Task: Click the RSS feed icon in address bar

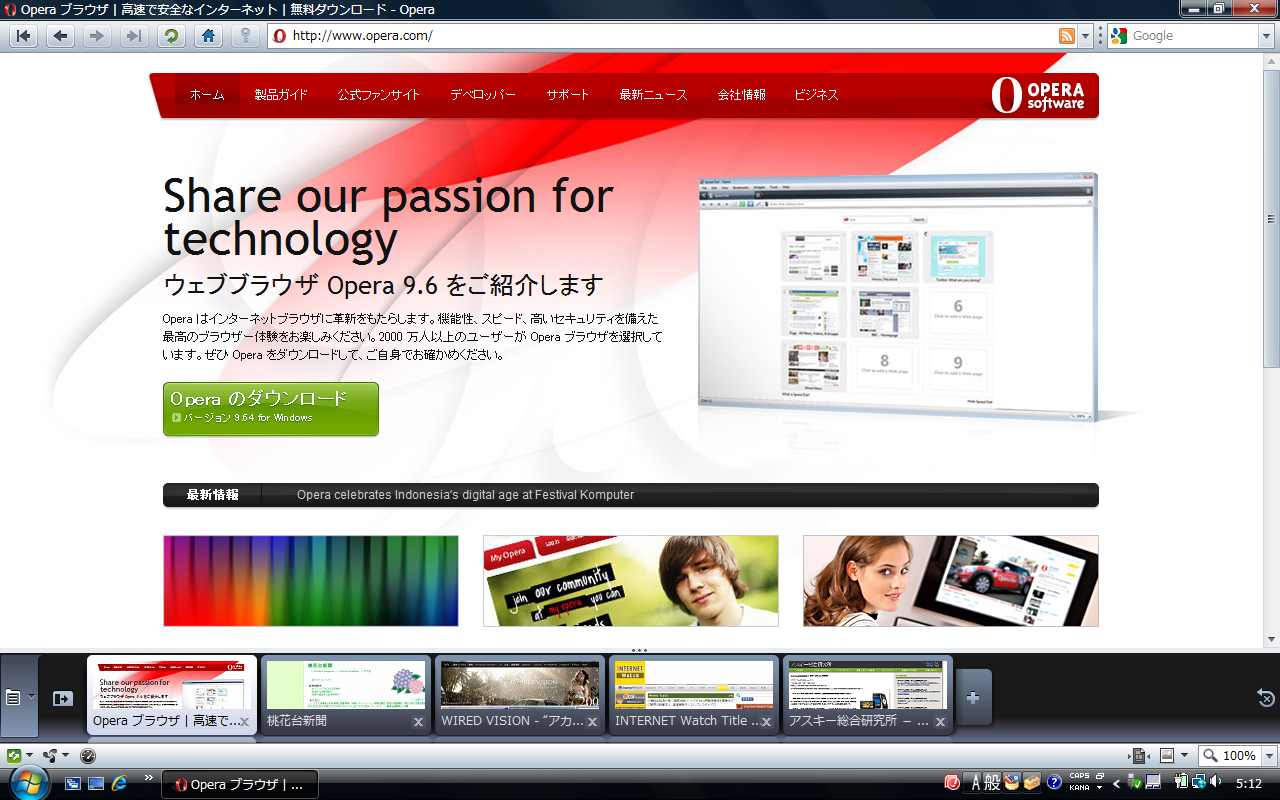Action: pyautogui.click(x=1067, y=36)
